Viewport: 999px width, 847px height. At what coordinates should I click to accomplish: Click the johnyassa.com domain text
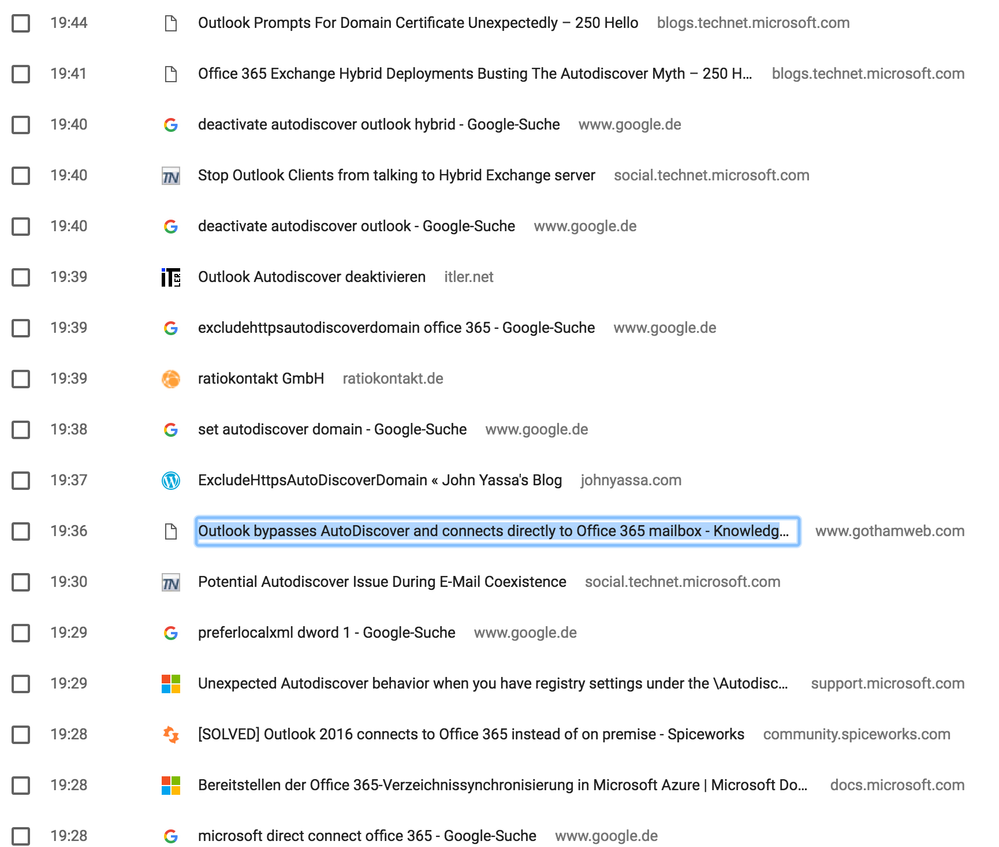tap(631, 480)
